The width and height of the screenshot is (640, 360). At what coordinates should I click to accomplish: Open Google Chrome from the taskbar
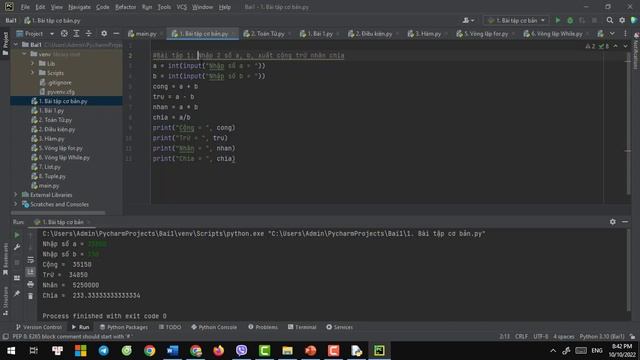(x=149, y=351)
